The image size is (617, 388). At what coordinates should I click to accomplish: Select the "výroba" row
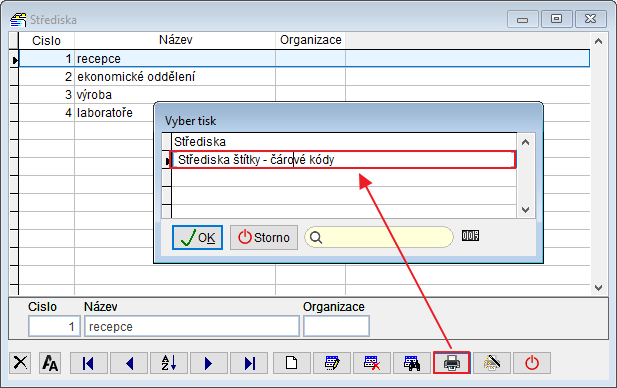tap(304, 95)
